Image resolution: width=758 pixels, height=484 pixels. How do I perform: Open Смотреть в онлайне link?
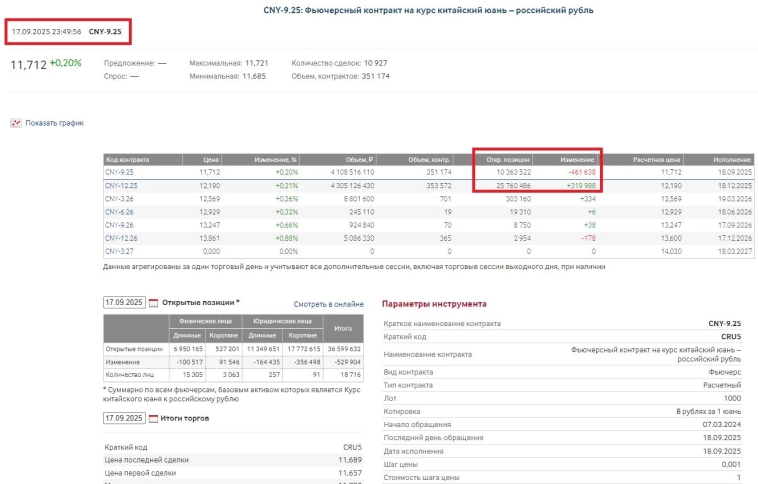tap(328, 303)
